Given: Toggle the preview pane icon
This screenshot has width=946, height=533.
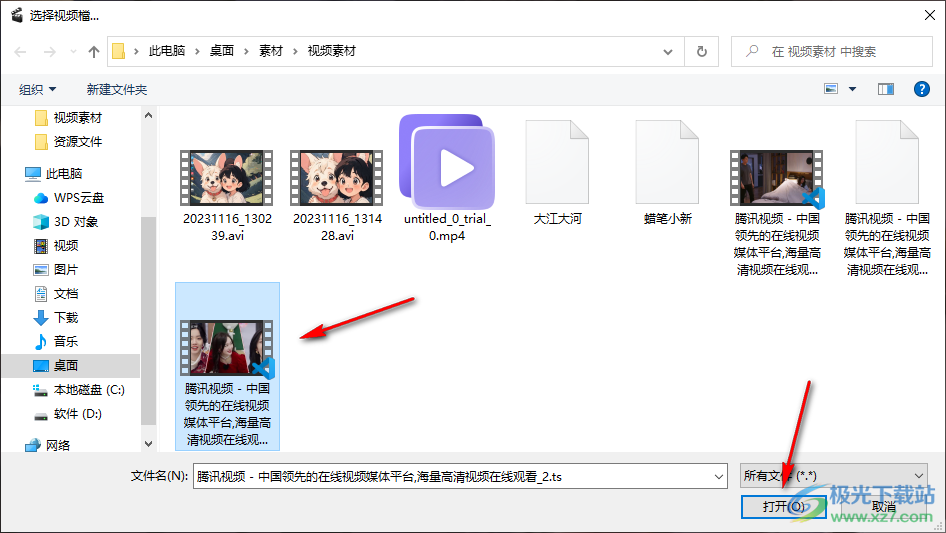Looking at the screenshot, I should point(885,89).
